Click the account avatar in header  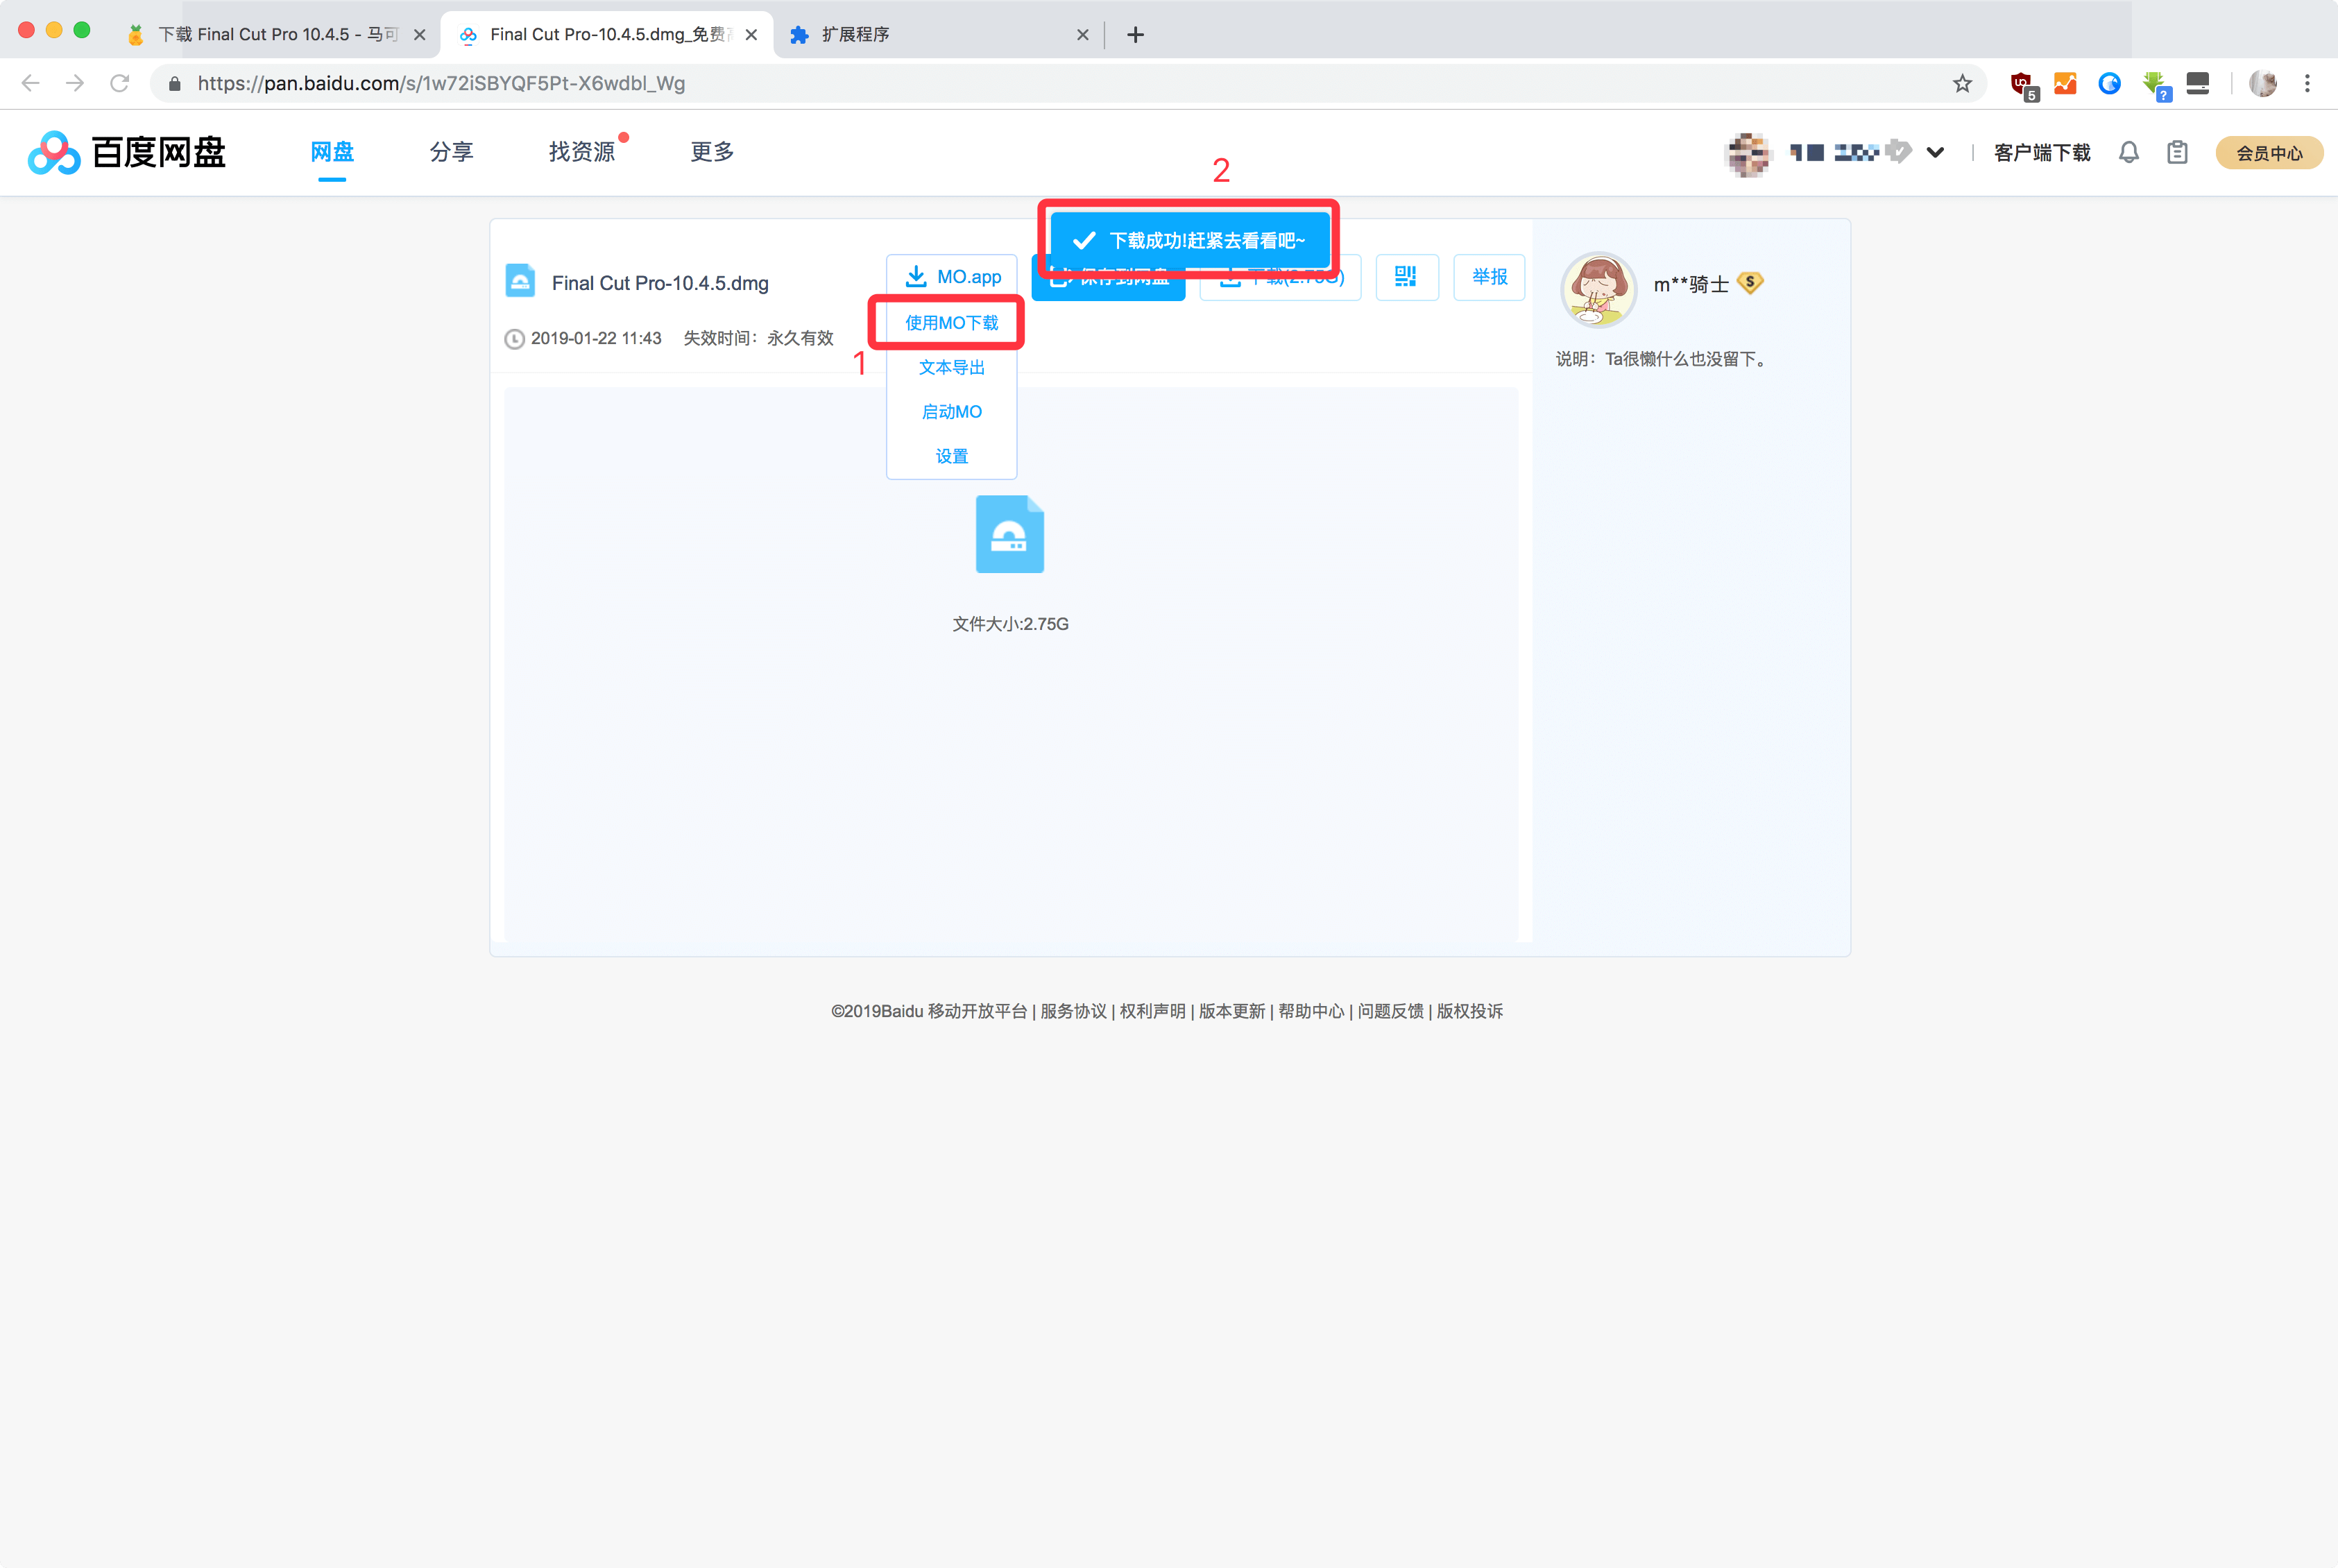coord(1748,153)
